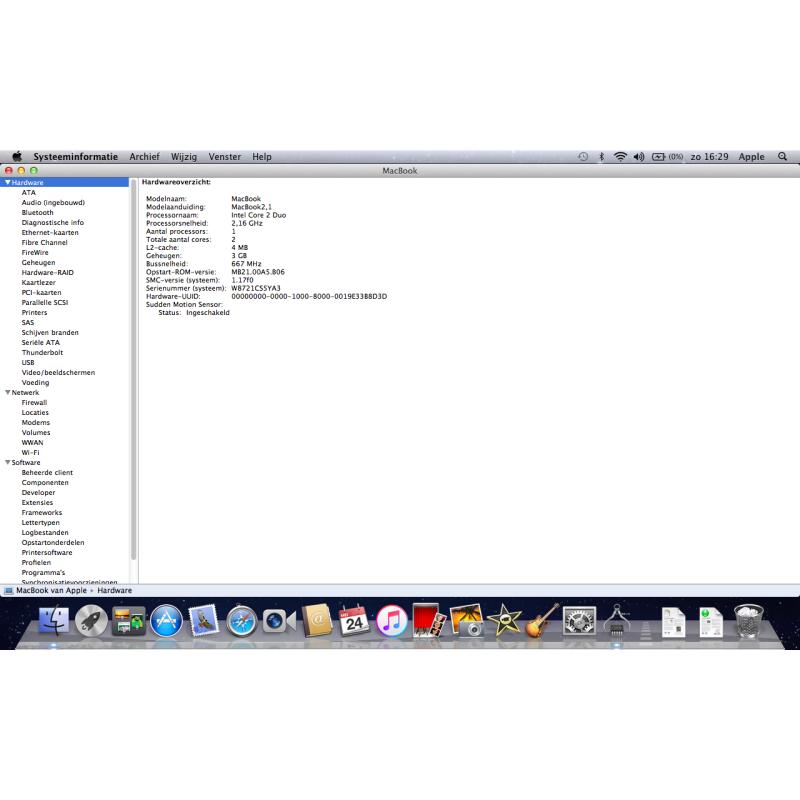Select Wi-Fi under Netwerk

pos(30,453)
